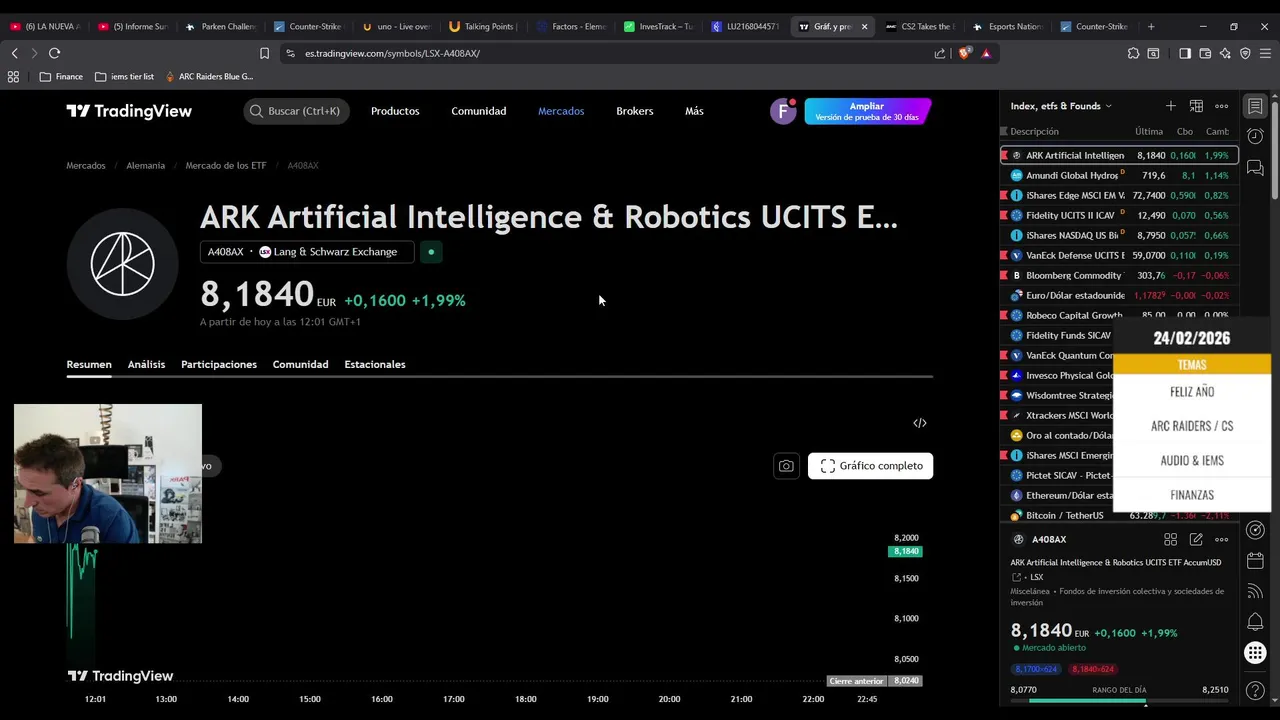Open watchlist three-dots more menu
Image resolution: width=1280 pixels, height=720 pixels.
[1221, 106]
